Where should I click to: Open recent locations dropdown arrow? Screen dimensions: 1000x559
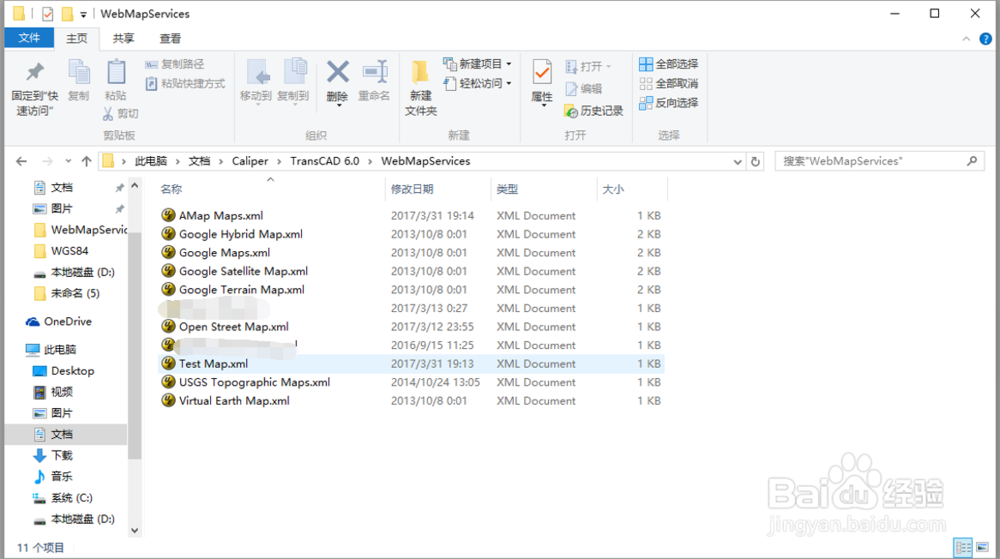click(x=68, y=161)
